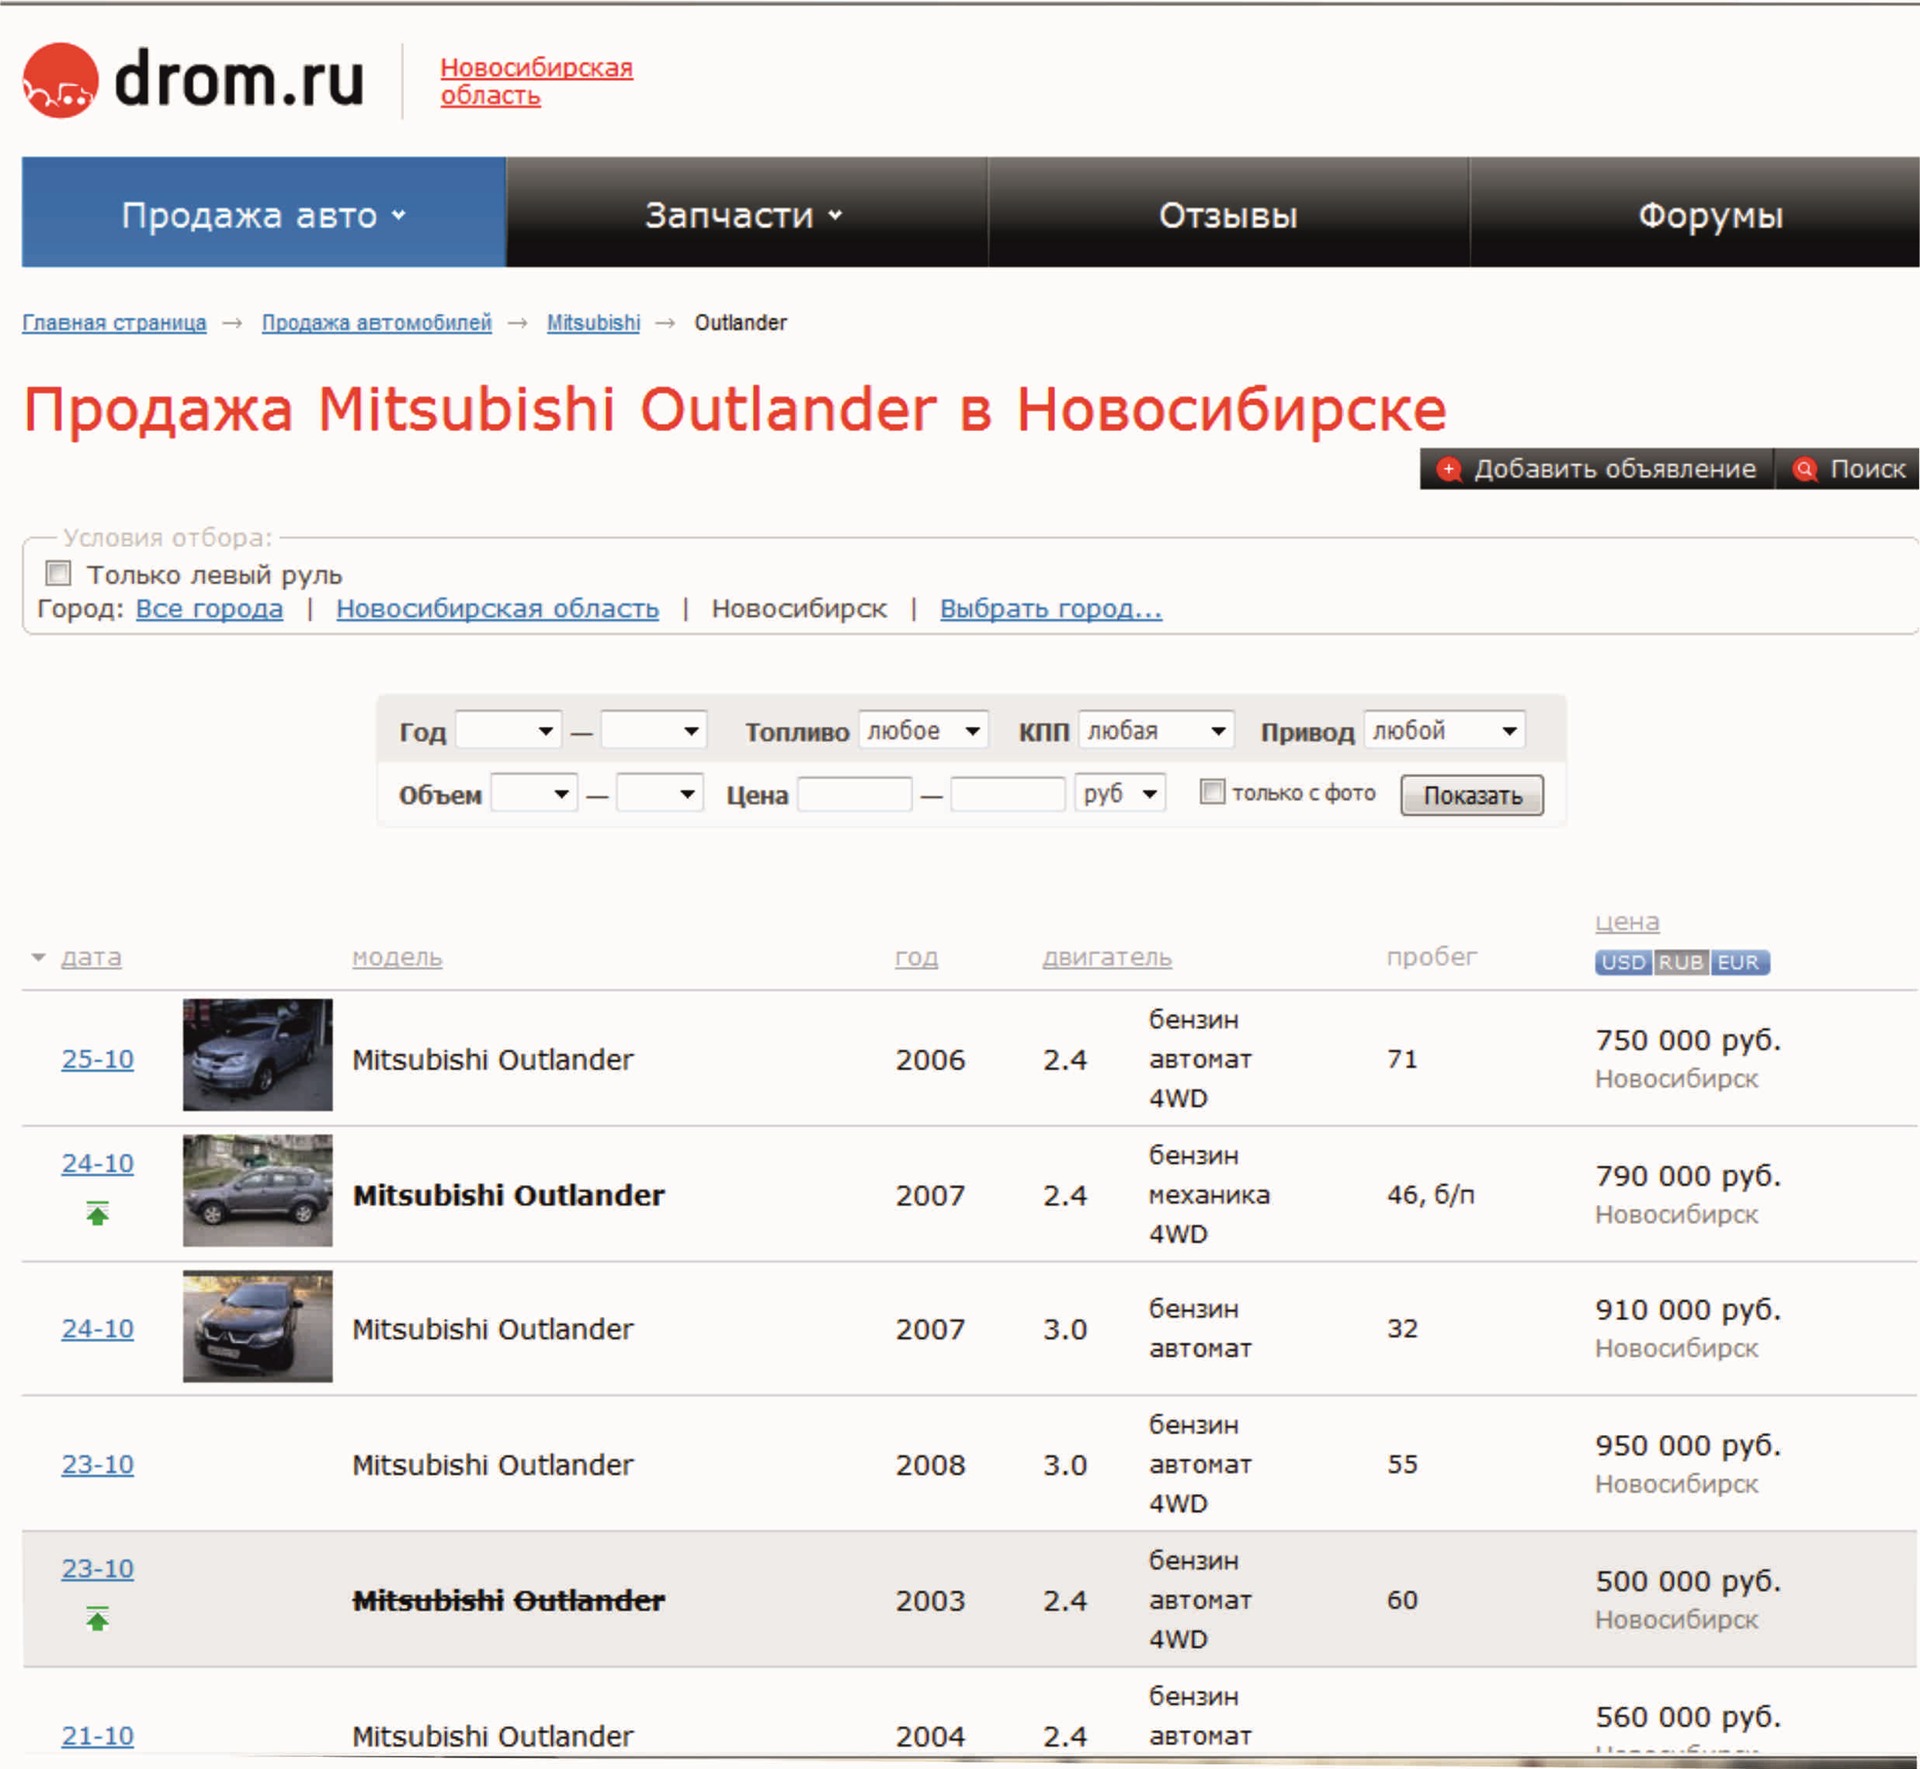
Task: Click the drom.ru red car logo
Action: 60,81
